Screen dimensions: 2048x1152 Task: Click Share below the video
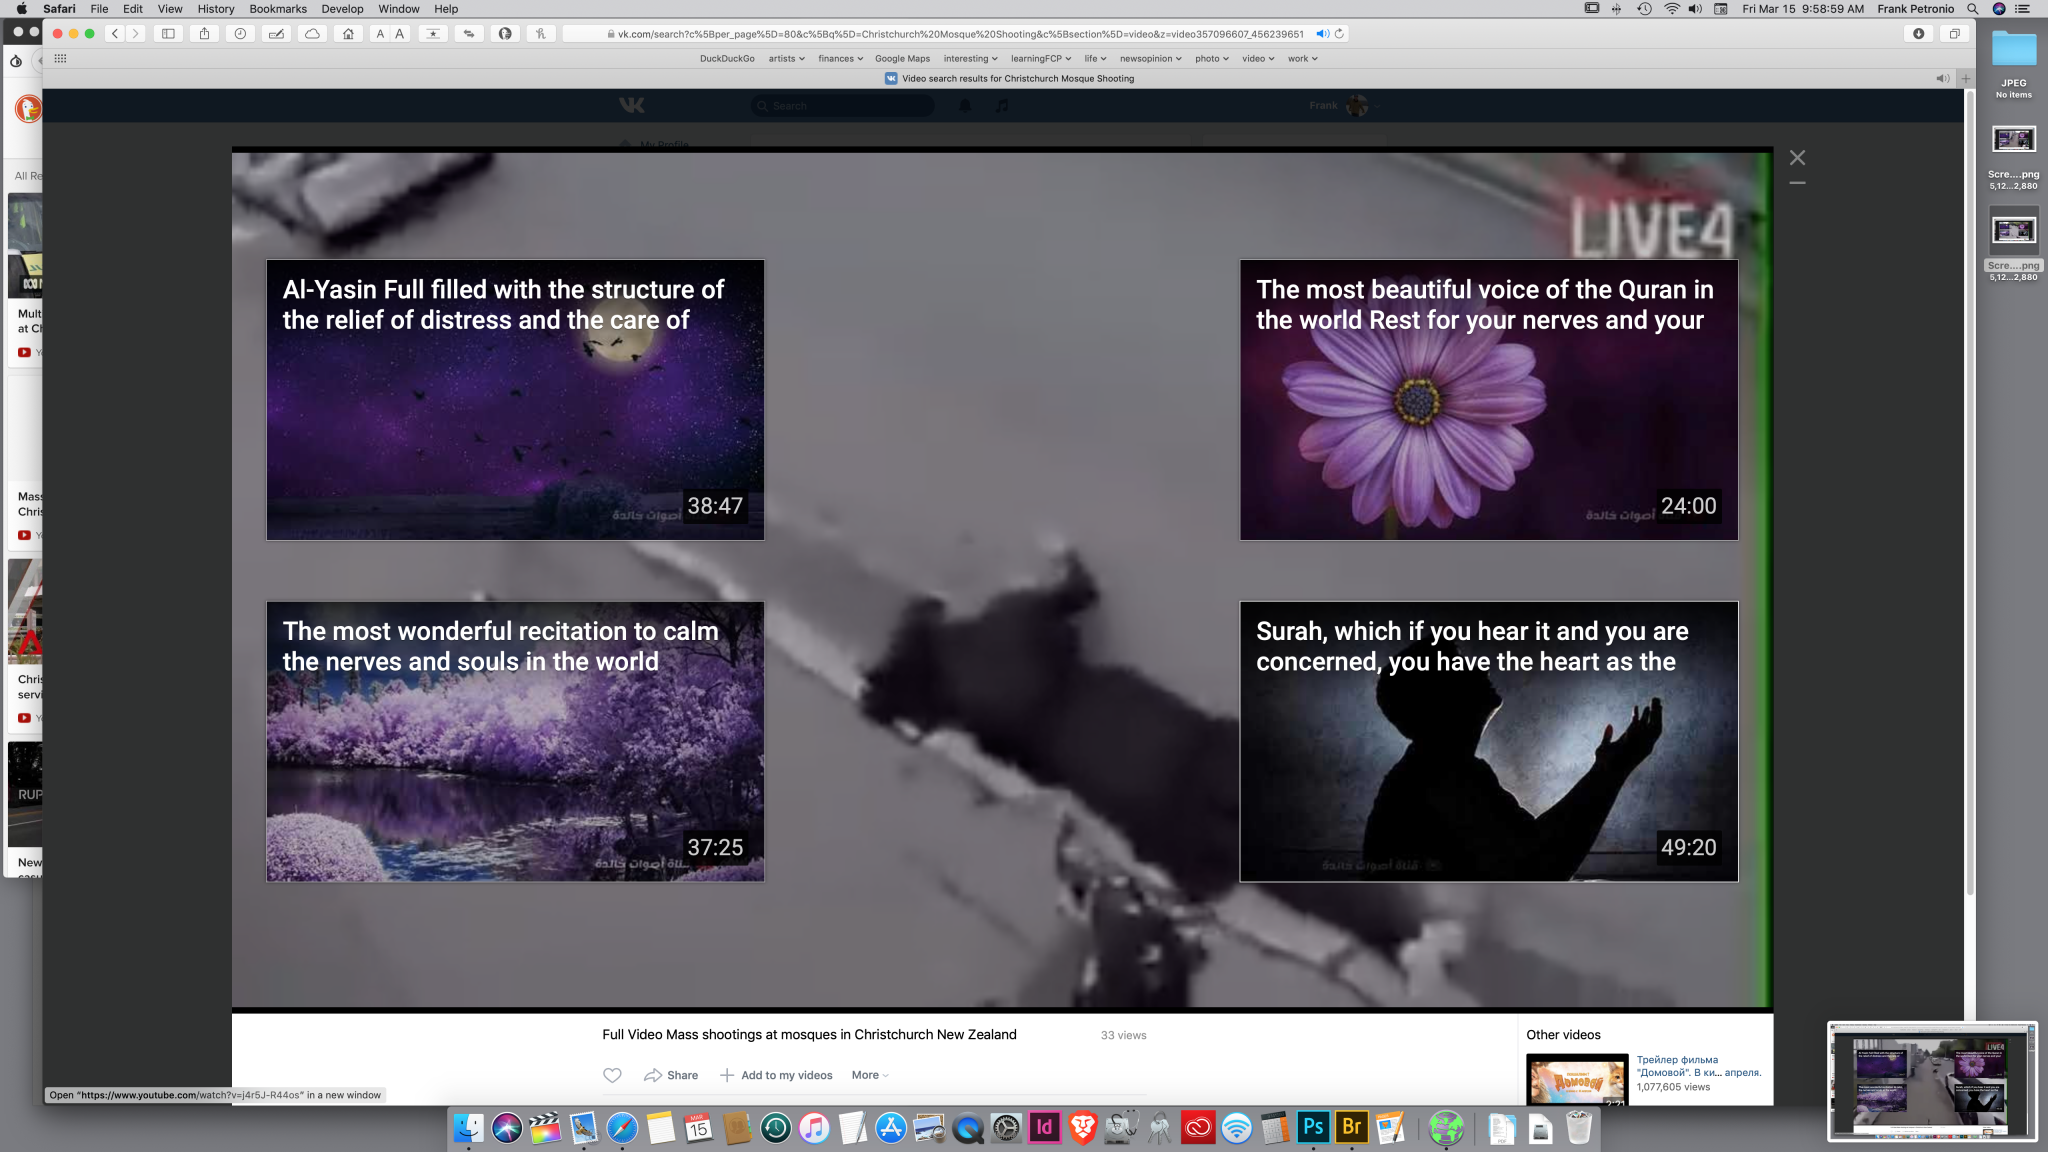click(x=671, y=1075)
